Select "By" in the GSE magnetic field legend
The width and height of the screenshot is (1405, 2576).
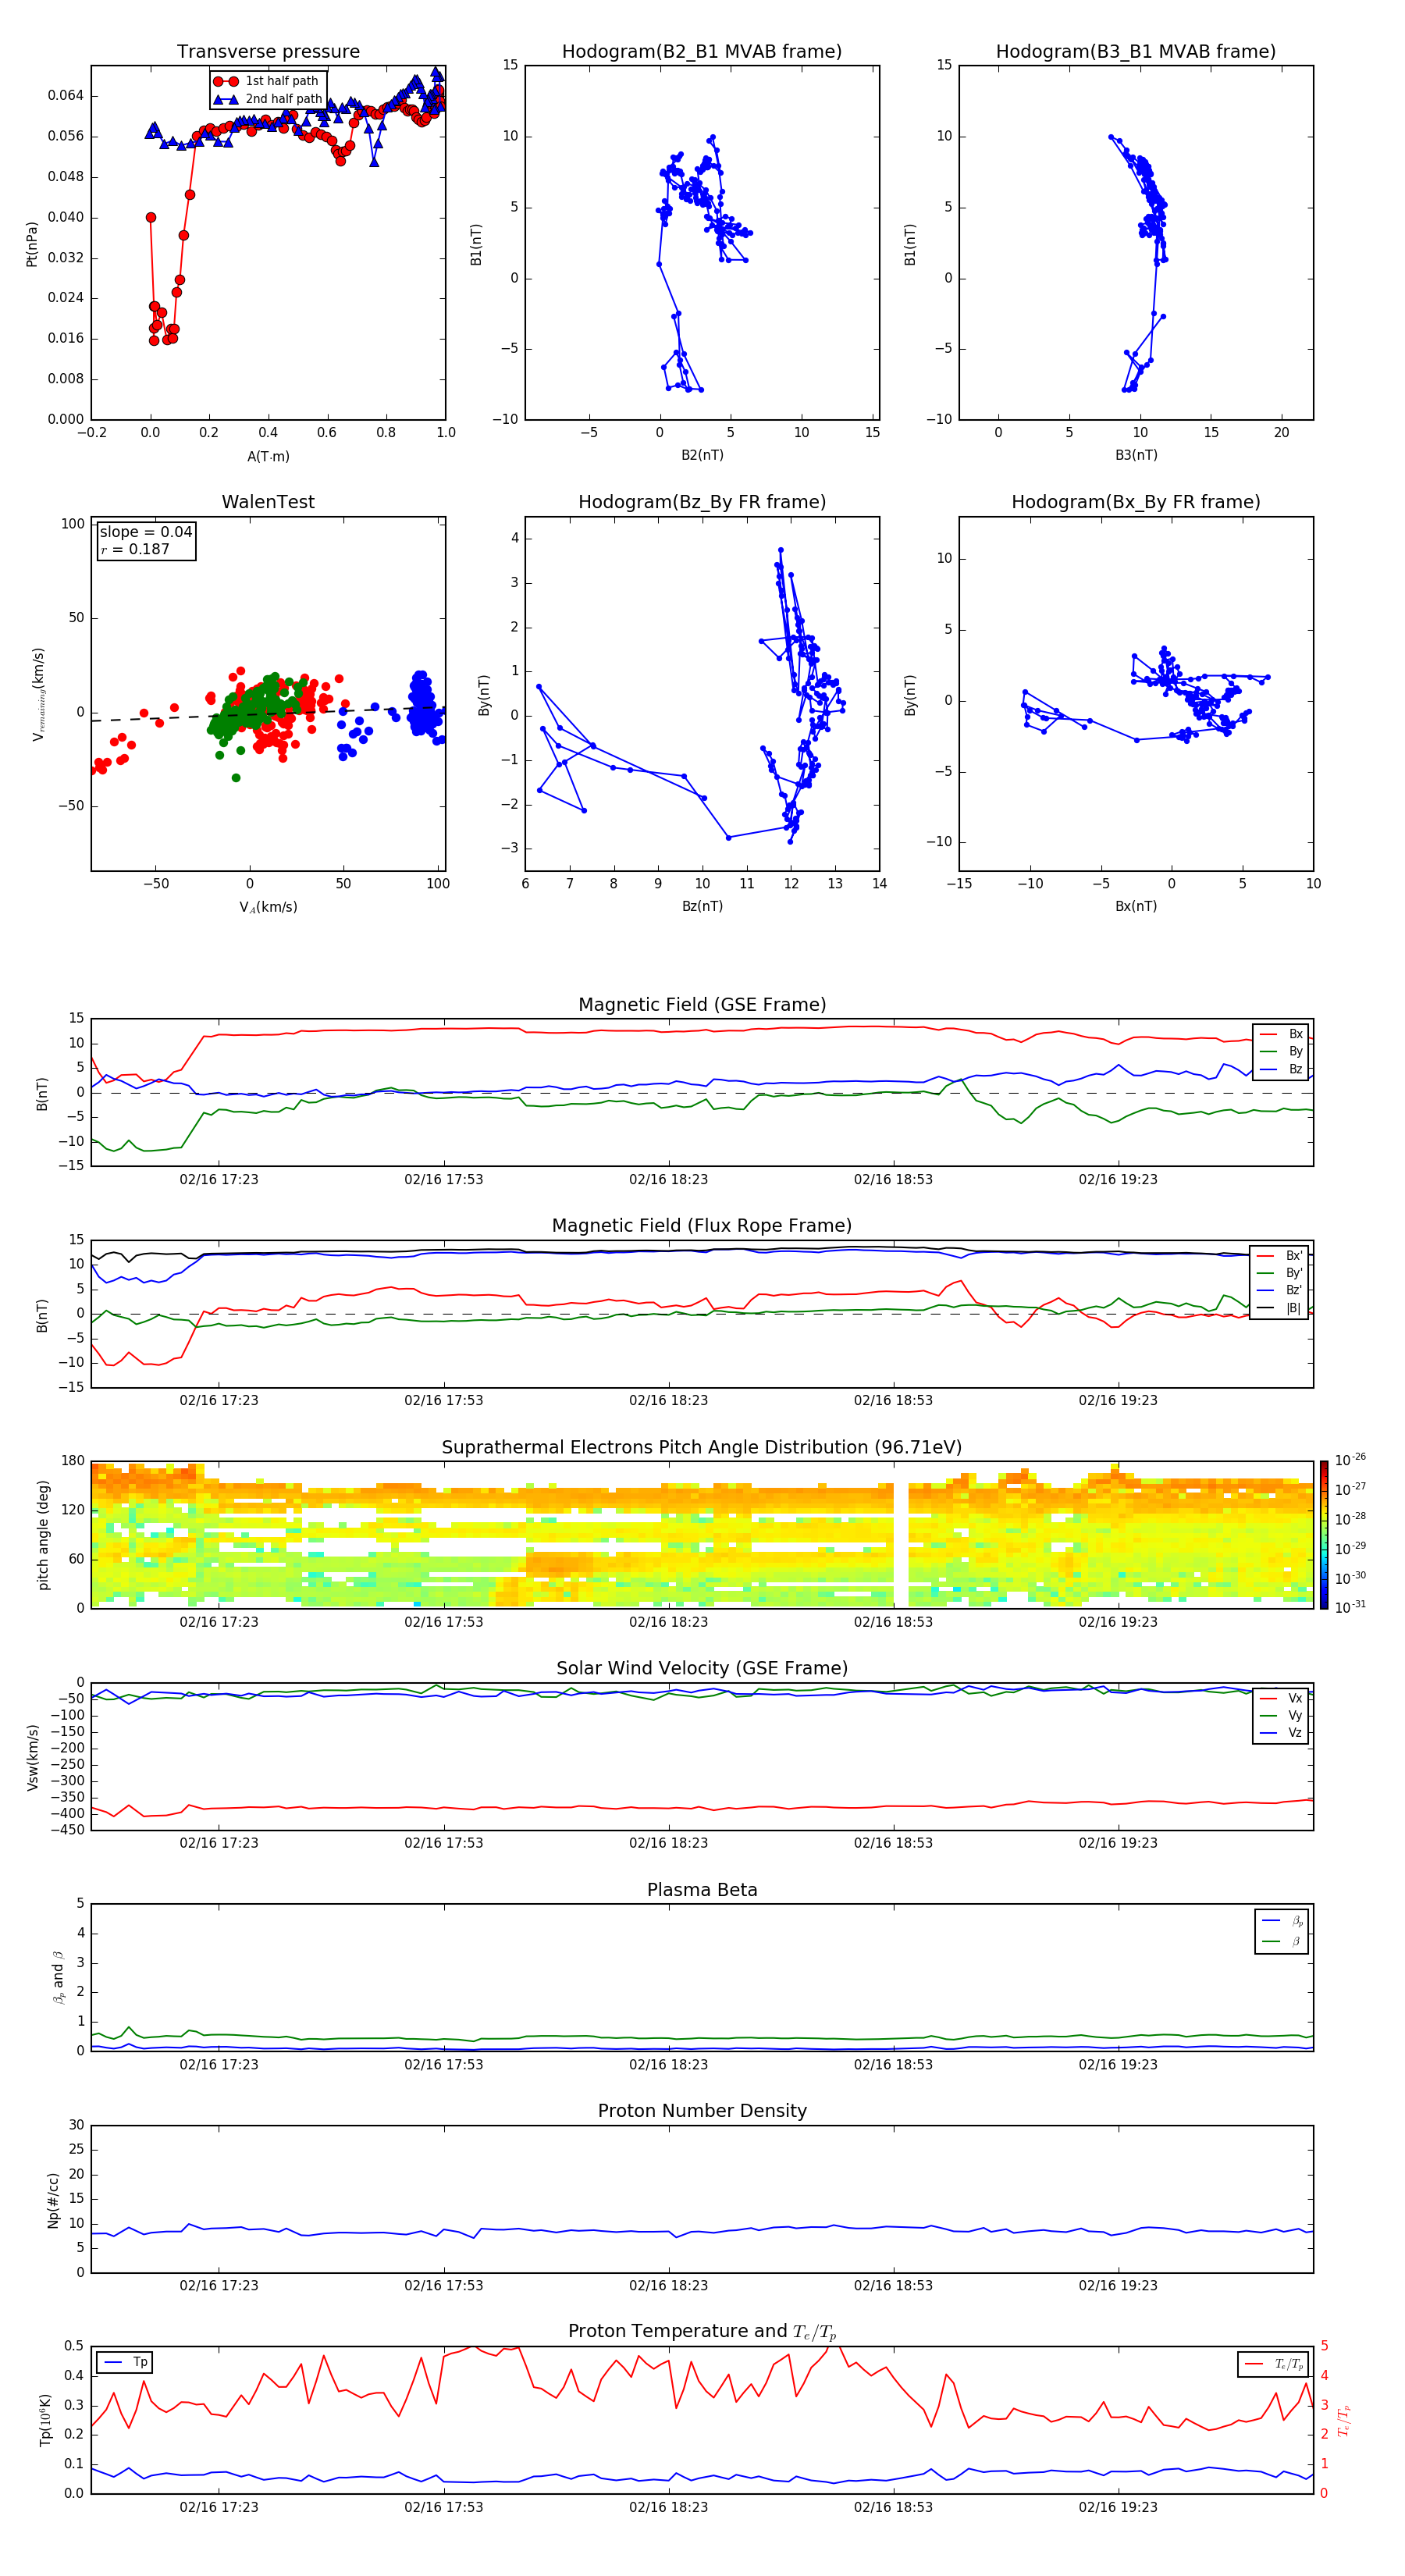(x=1282, y=1051)
